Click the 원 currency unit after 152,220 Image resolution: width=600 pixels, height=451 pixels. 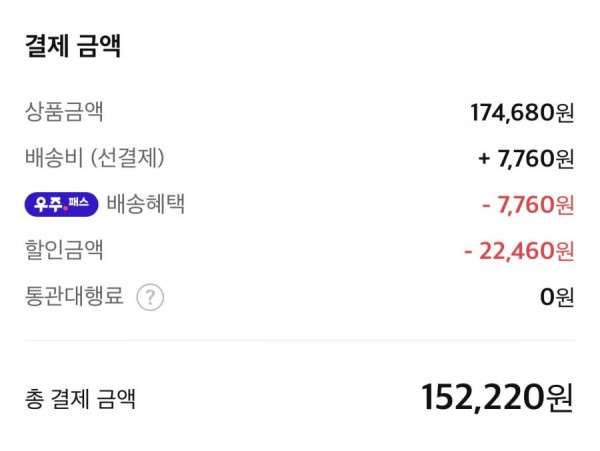click(x=560, y=398)
